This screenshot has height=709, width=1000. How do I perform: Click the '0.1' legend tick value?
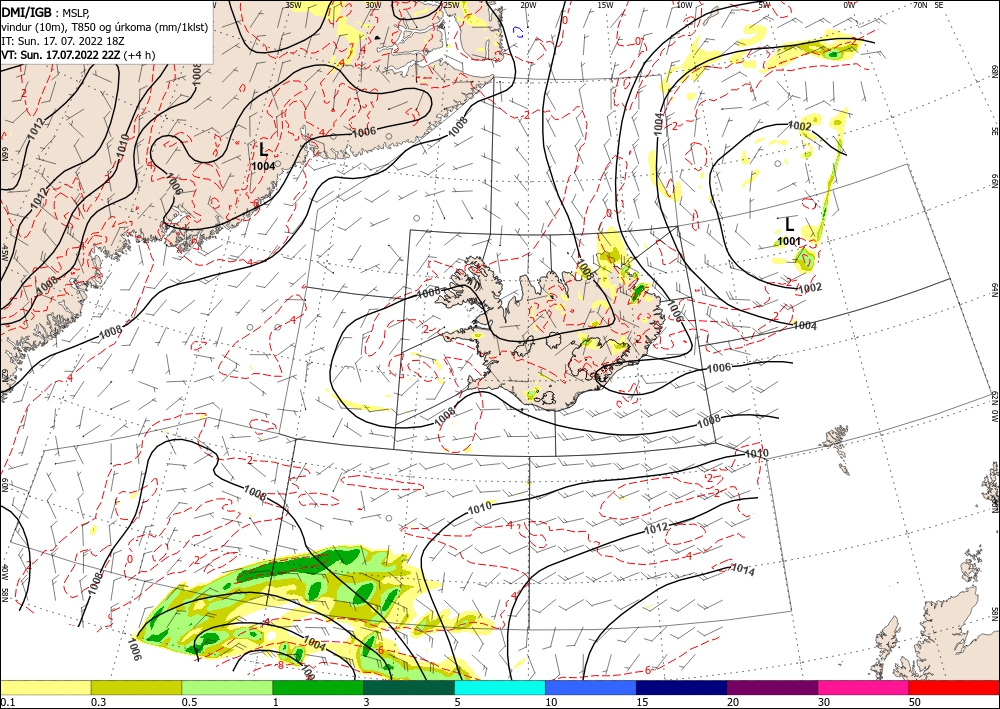pyautogui.click(x=7, y=701)
